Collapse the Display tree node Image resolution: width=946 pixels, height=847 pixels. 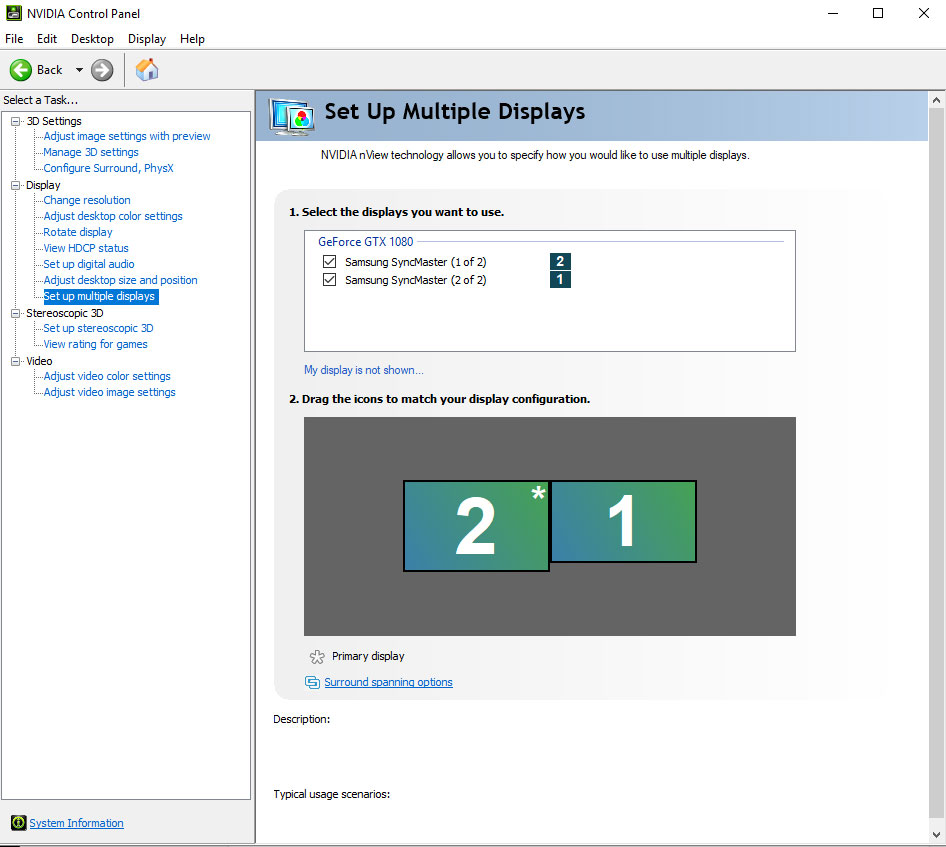(16, 185)
